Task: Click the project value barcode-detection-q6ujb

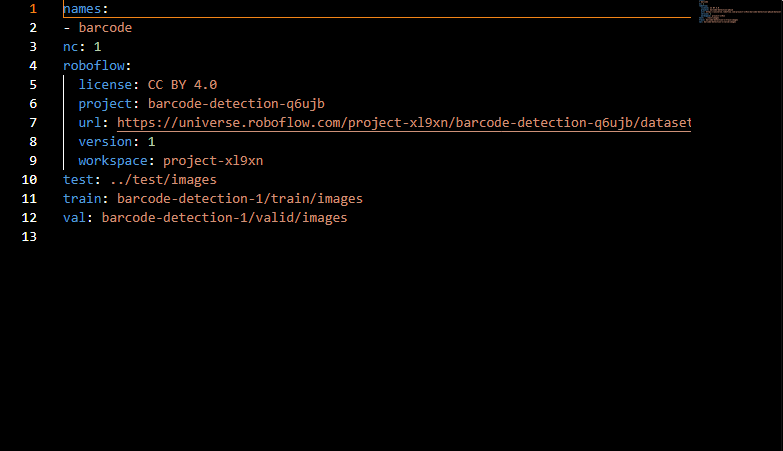Action: pyautogui.click(x=236, y=104)
